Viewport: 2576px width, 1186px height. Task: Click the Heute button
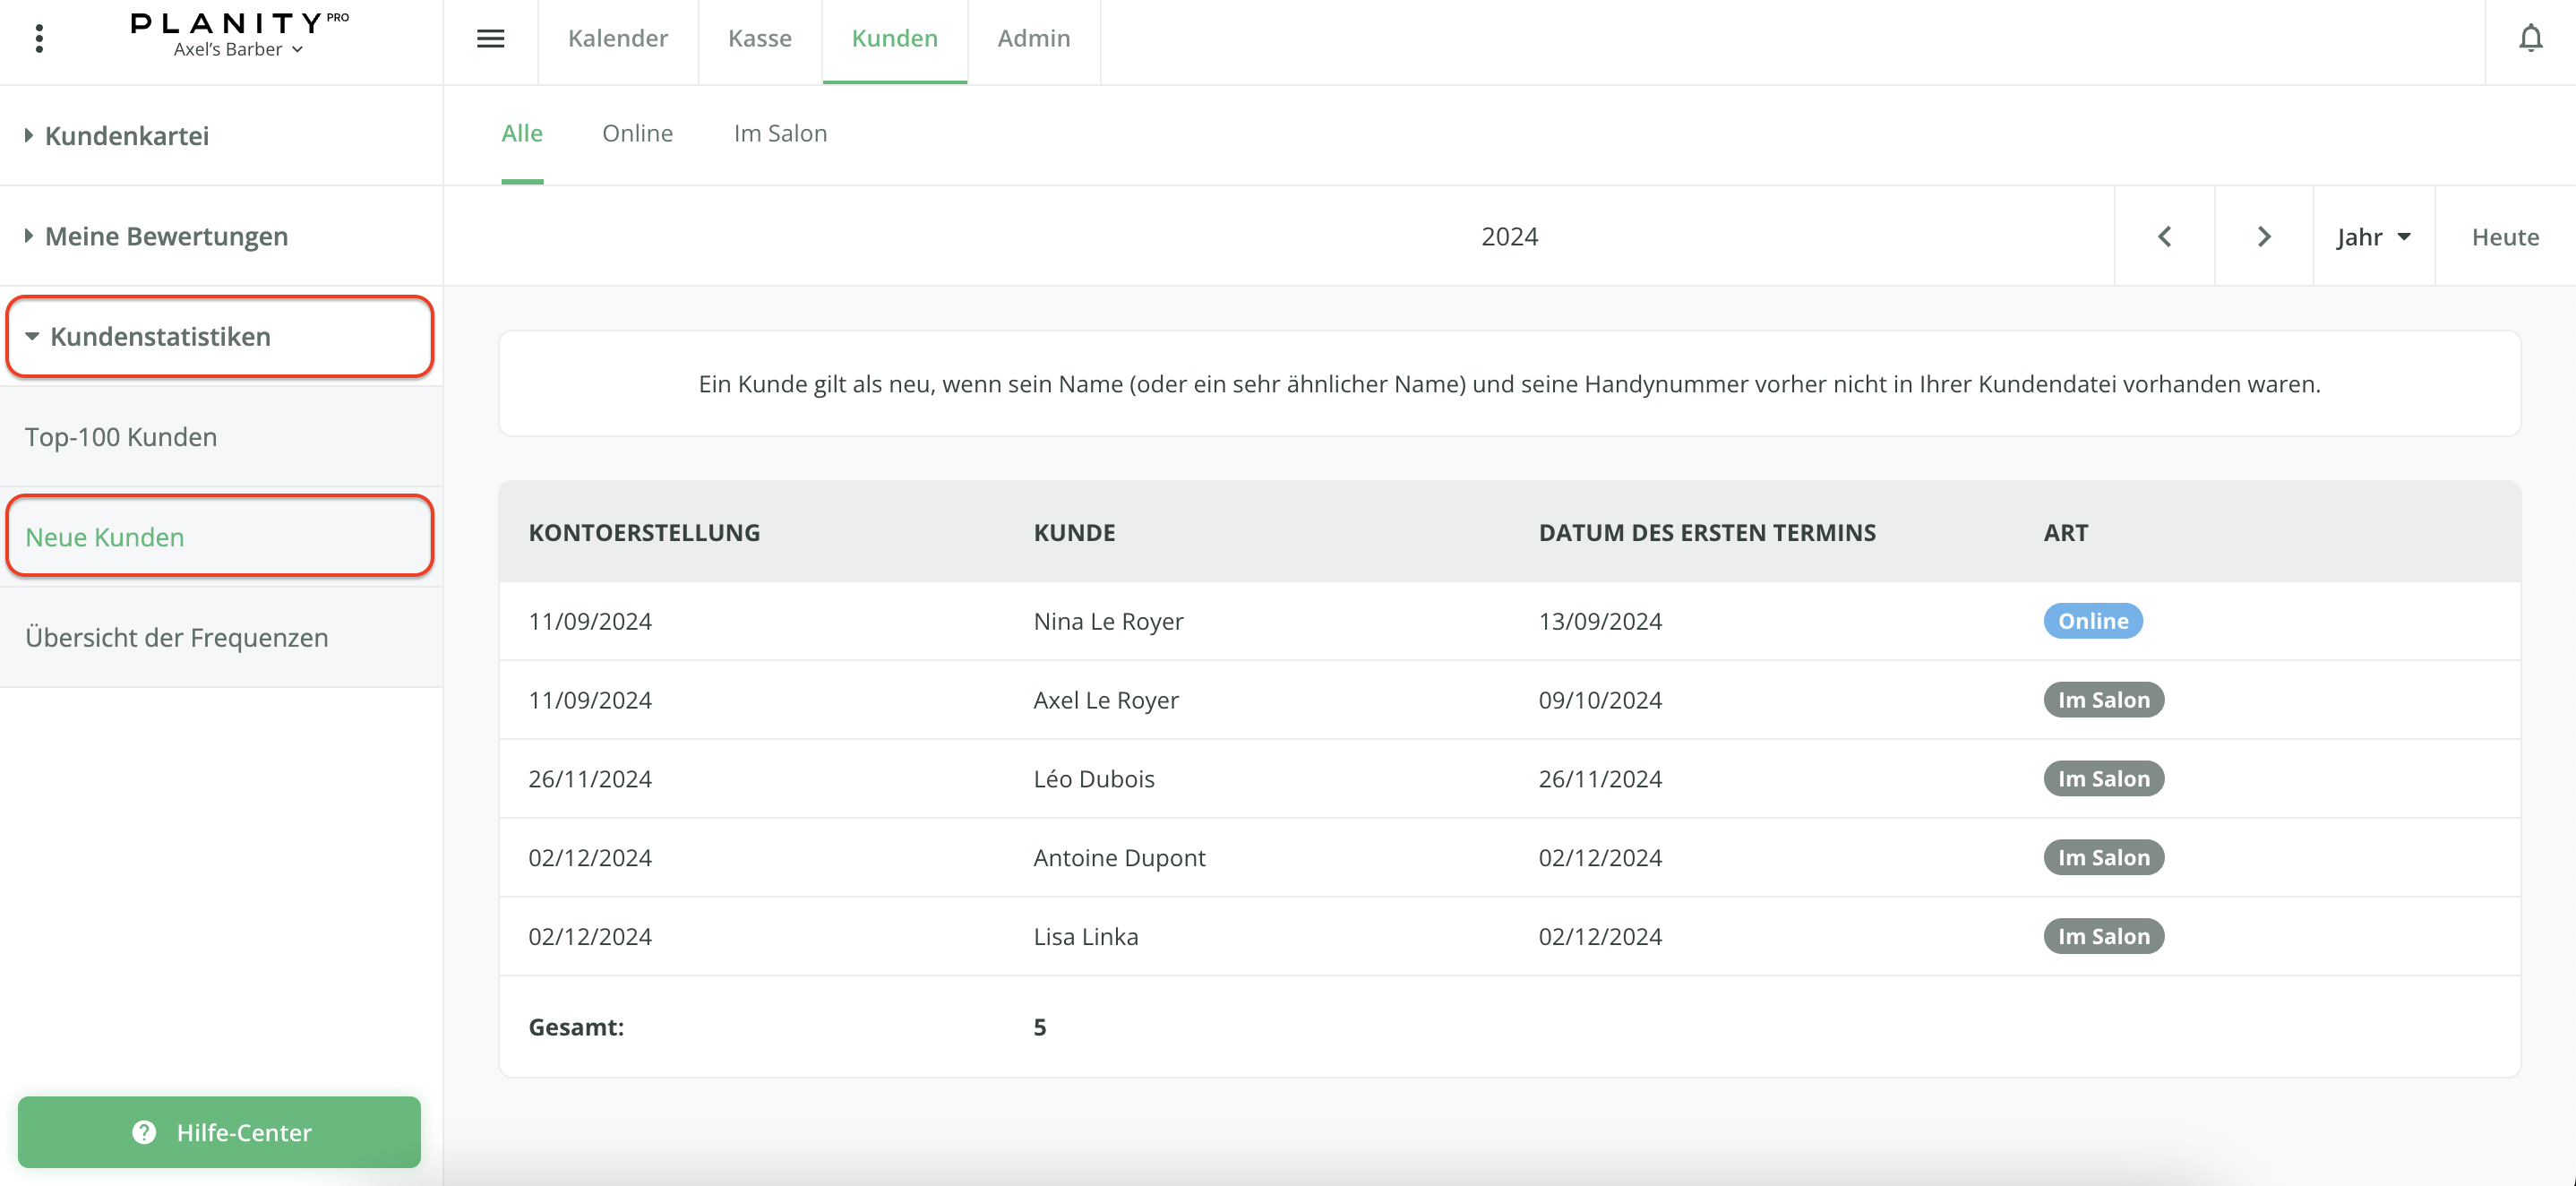[x=2504, y=237]
